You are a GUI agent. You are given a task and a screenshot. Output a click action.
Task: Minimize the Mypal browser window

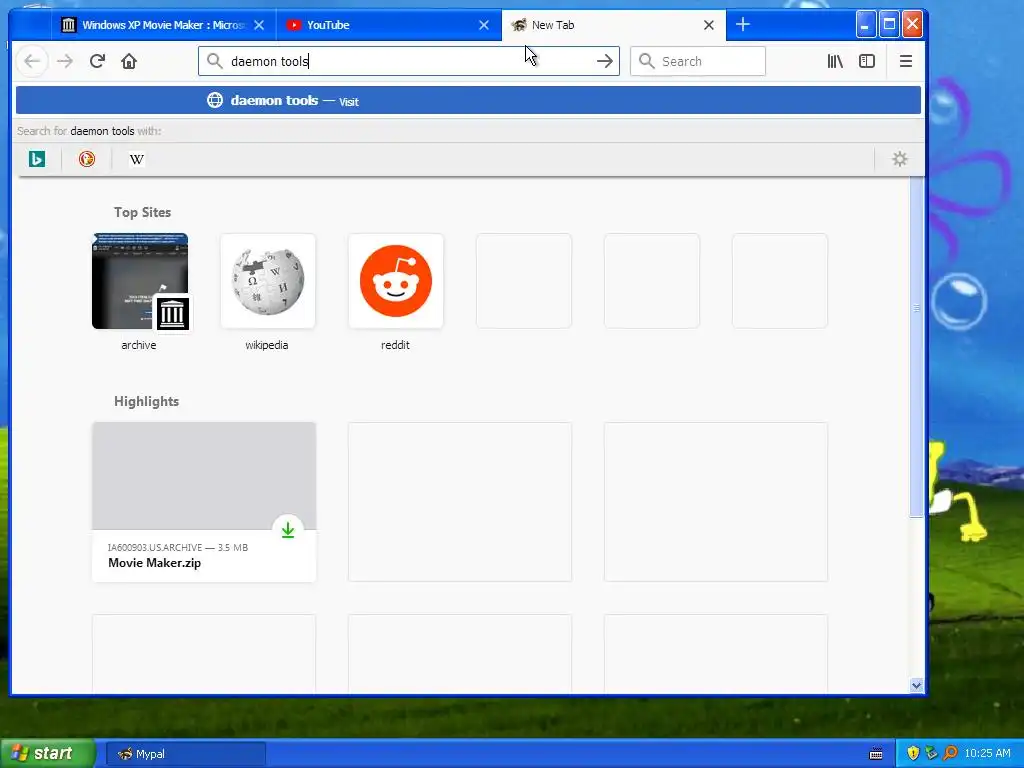tap(865, 25)
